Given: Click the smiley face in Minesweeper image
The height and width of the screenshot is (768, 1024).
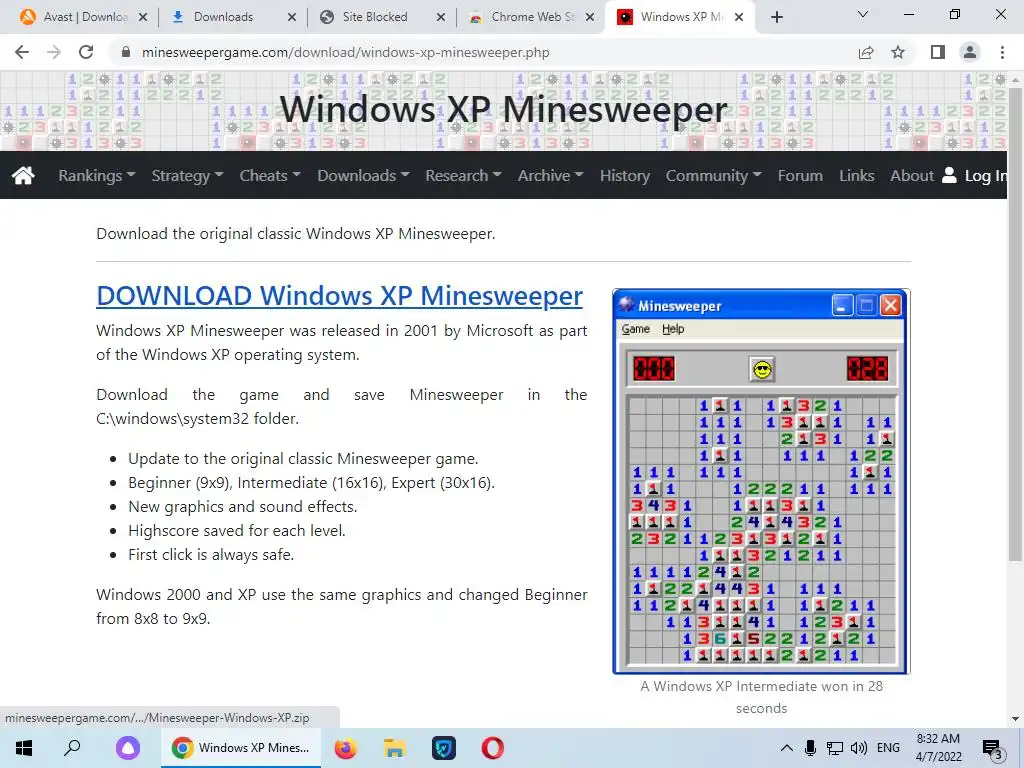Looking at the screenshot, I should [761, 370].
